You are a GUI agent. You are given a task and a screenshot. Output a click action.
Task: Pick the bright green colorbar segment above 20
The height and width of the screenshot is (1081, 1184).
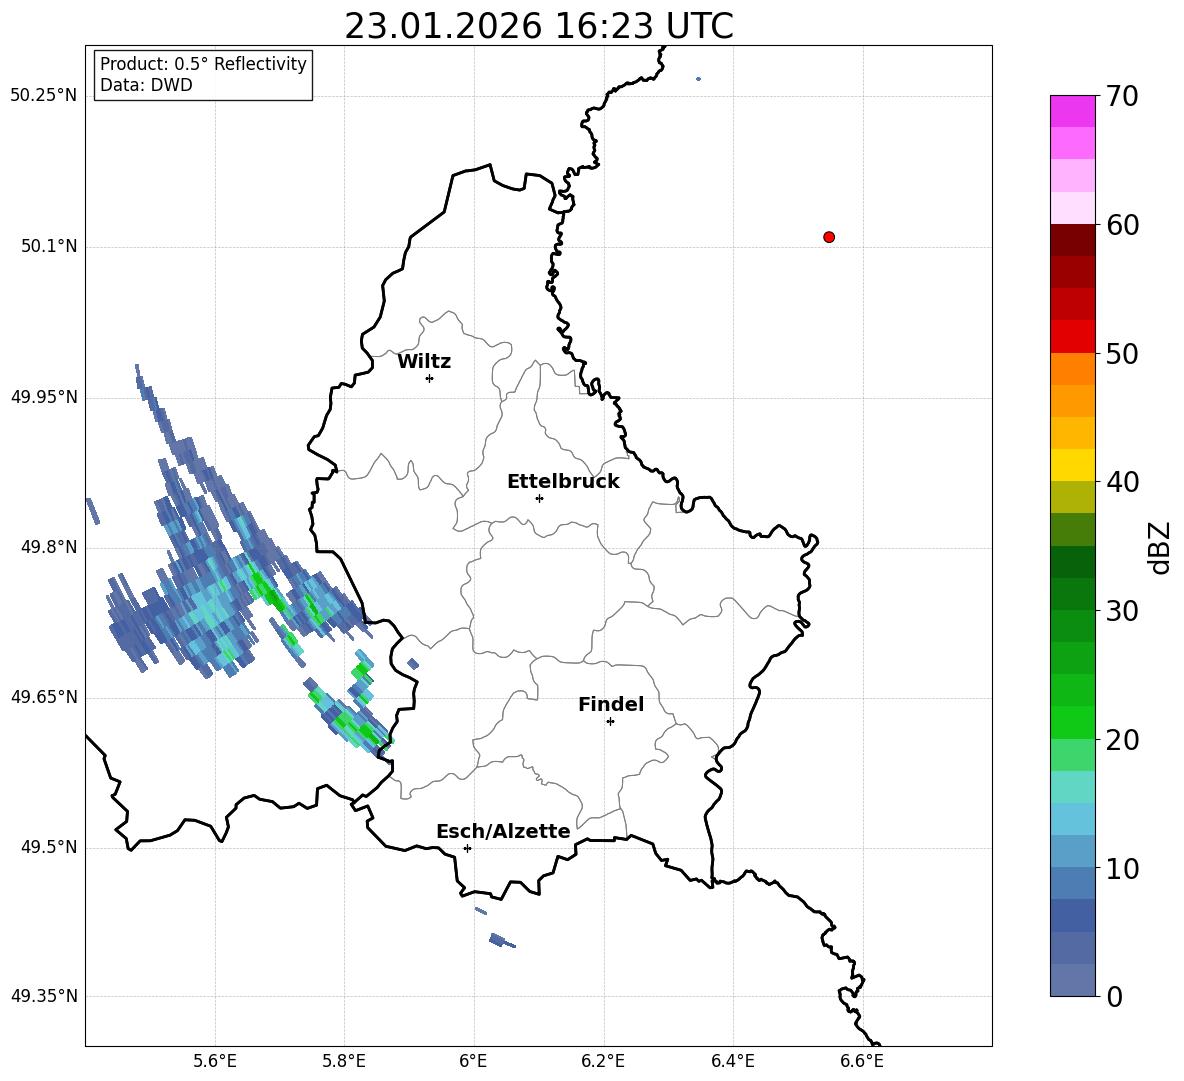1072,722
